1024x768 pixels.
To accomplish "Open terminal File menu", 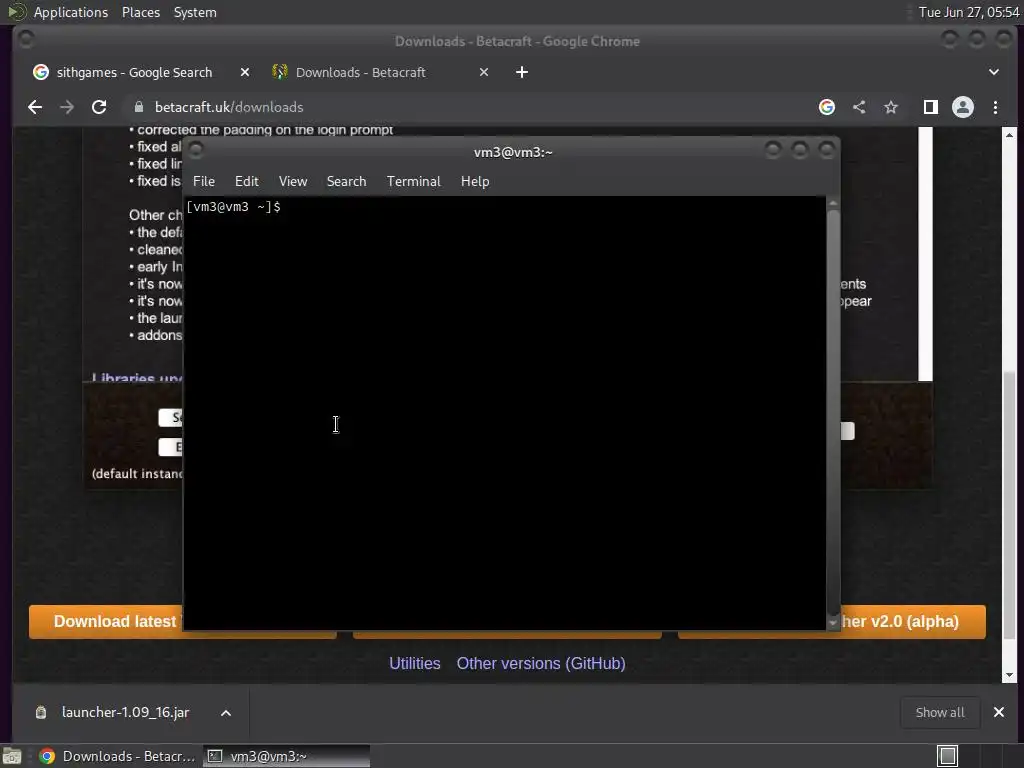I will pyautogui.click(x=204, y=182).
